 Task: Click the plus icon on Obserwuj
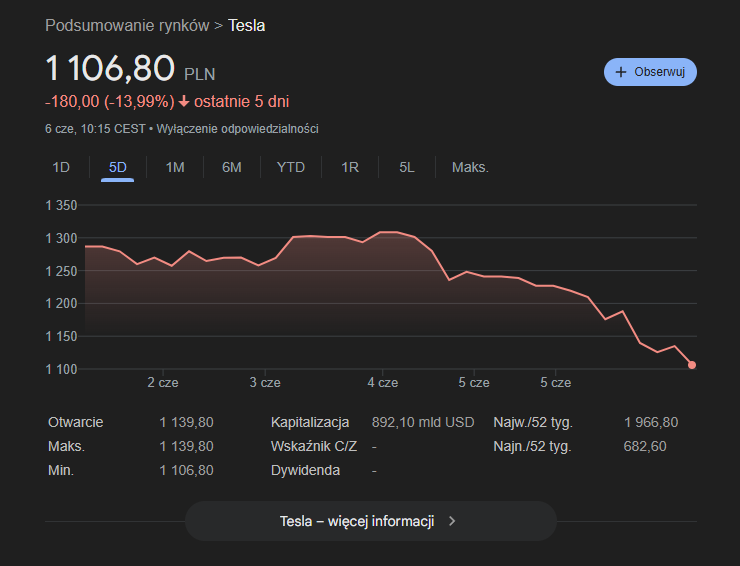click(x=621, y=72)
